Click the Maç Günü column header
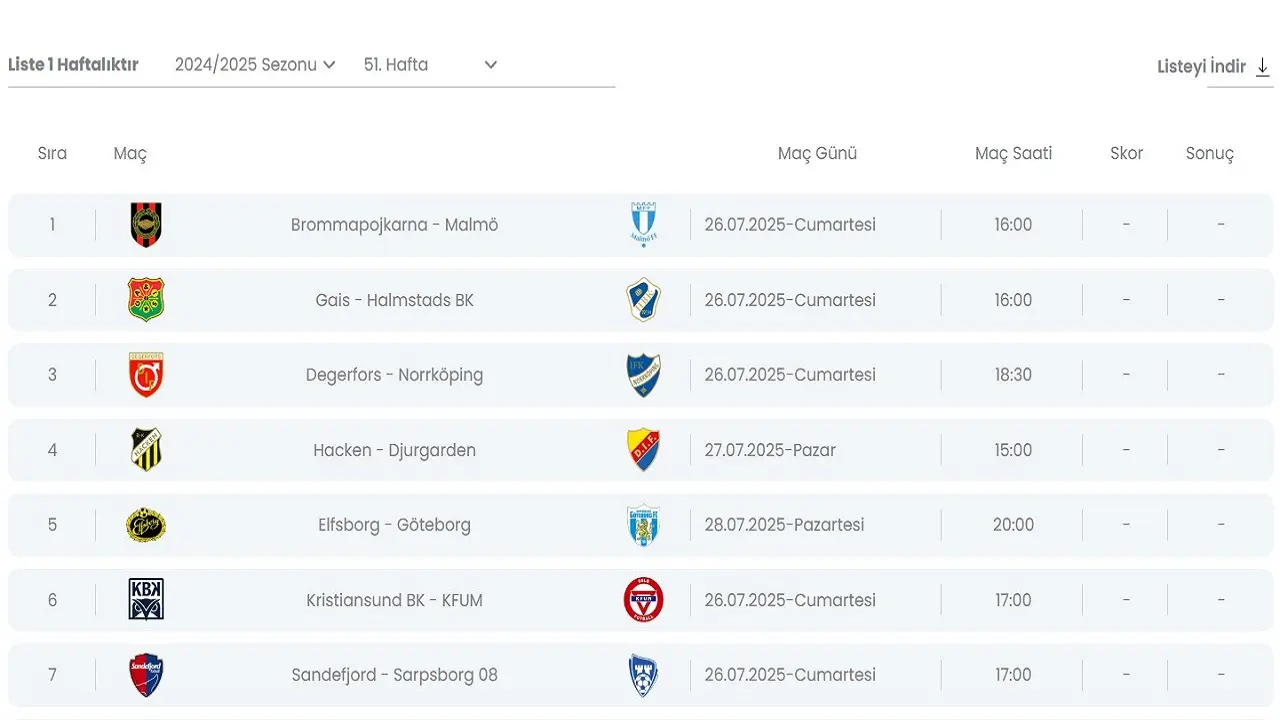This screenshot has width=1280, height=720. [x=817, y=154]
